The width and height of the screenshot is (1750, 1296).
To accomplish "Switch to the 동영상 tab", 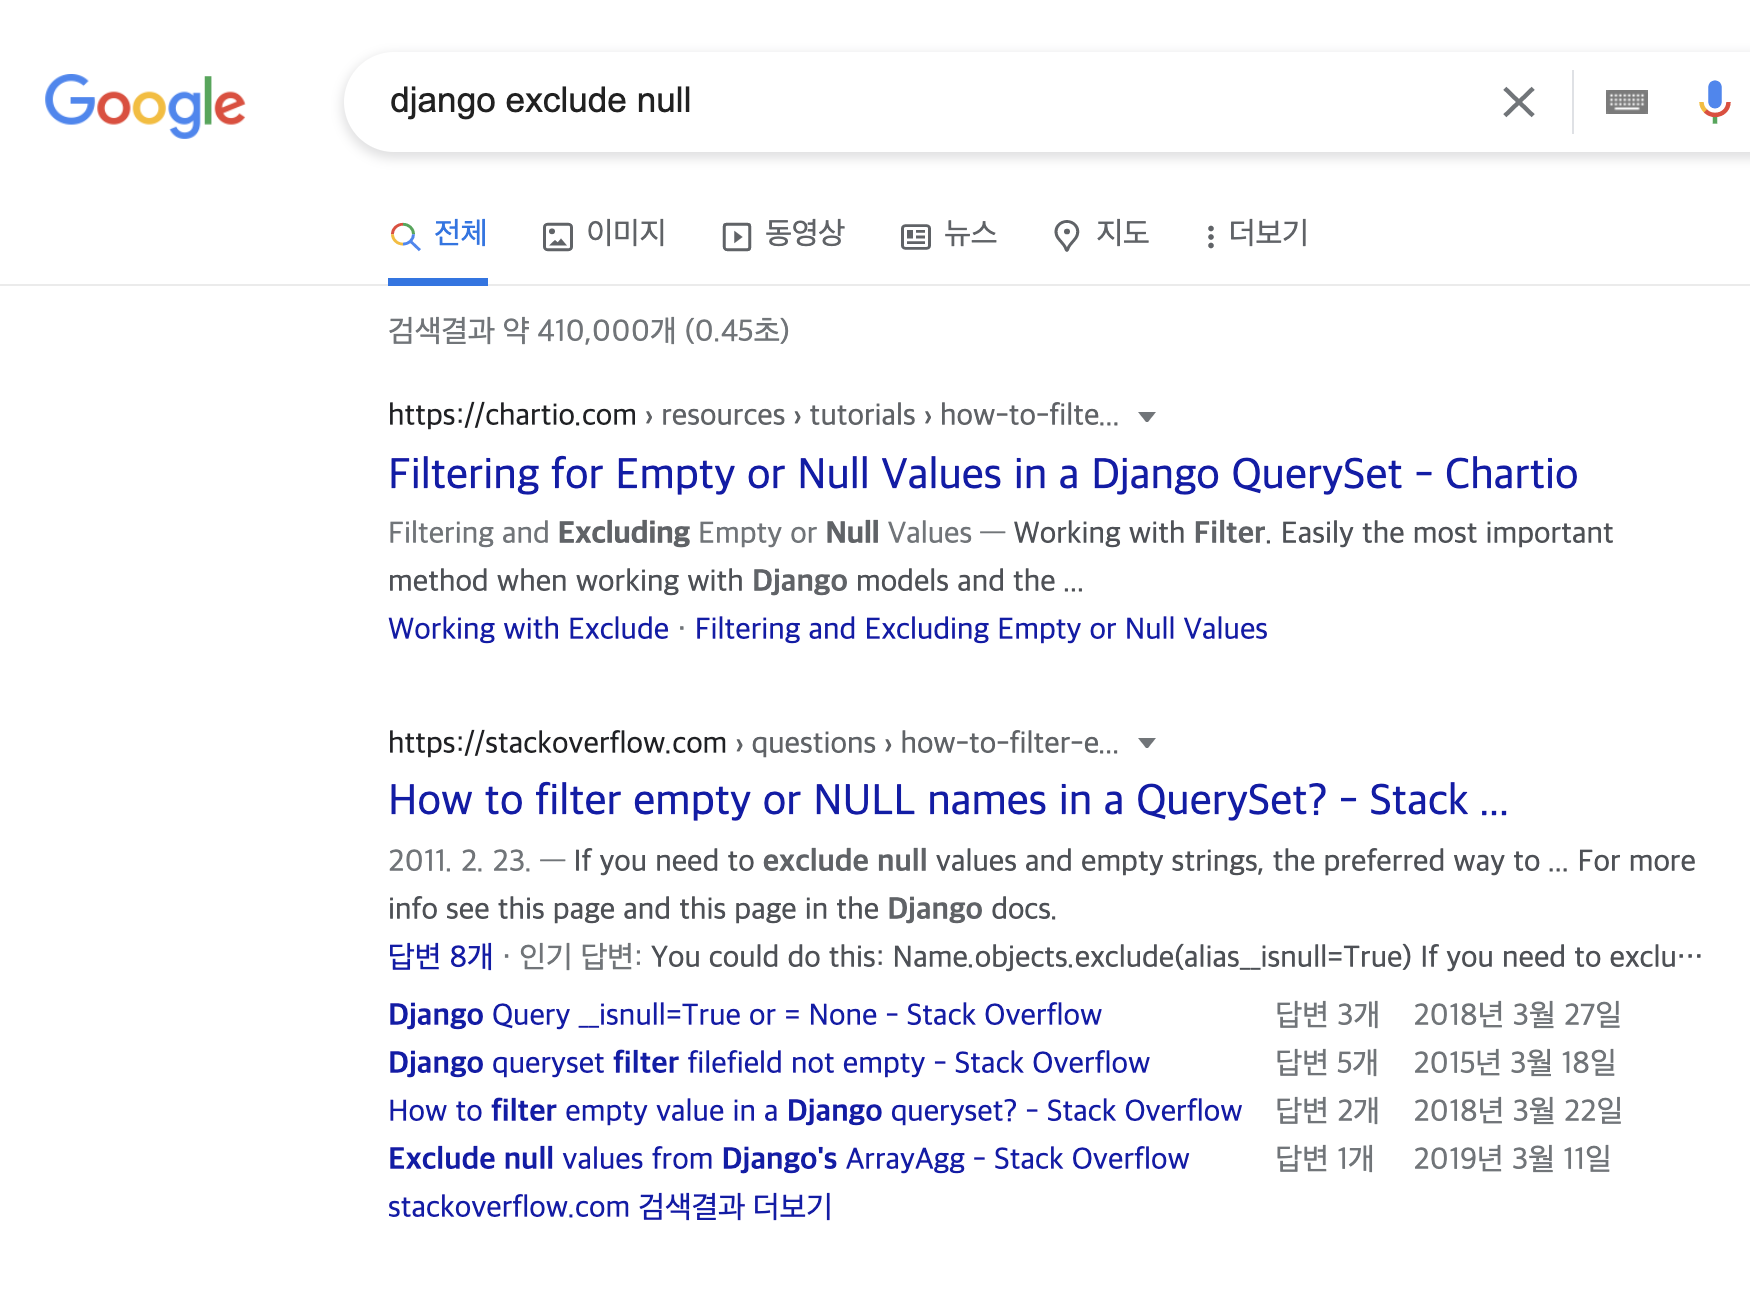I will (x=783, y=234).
